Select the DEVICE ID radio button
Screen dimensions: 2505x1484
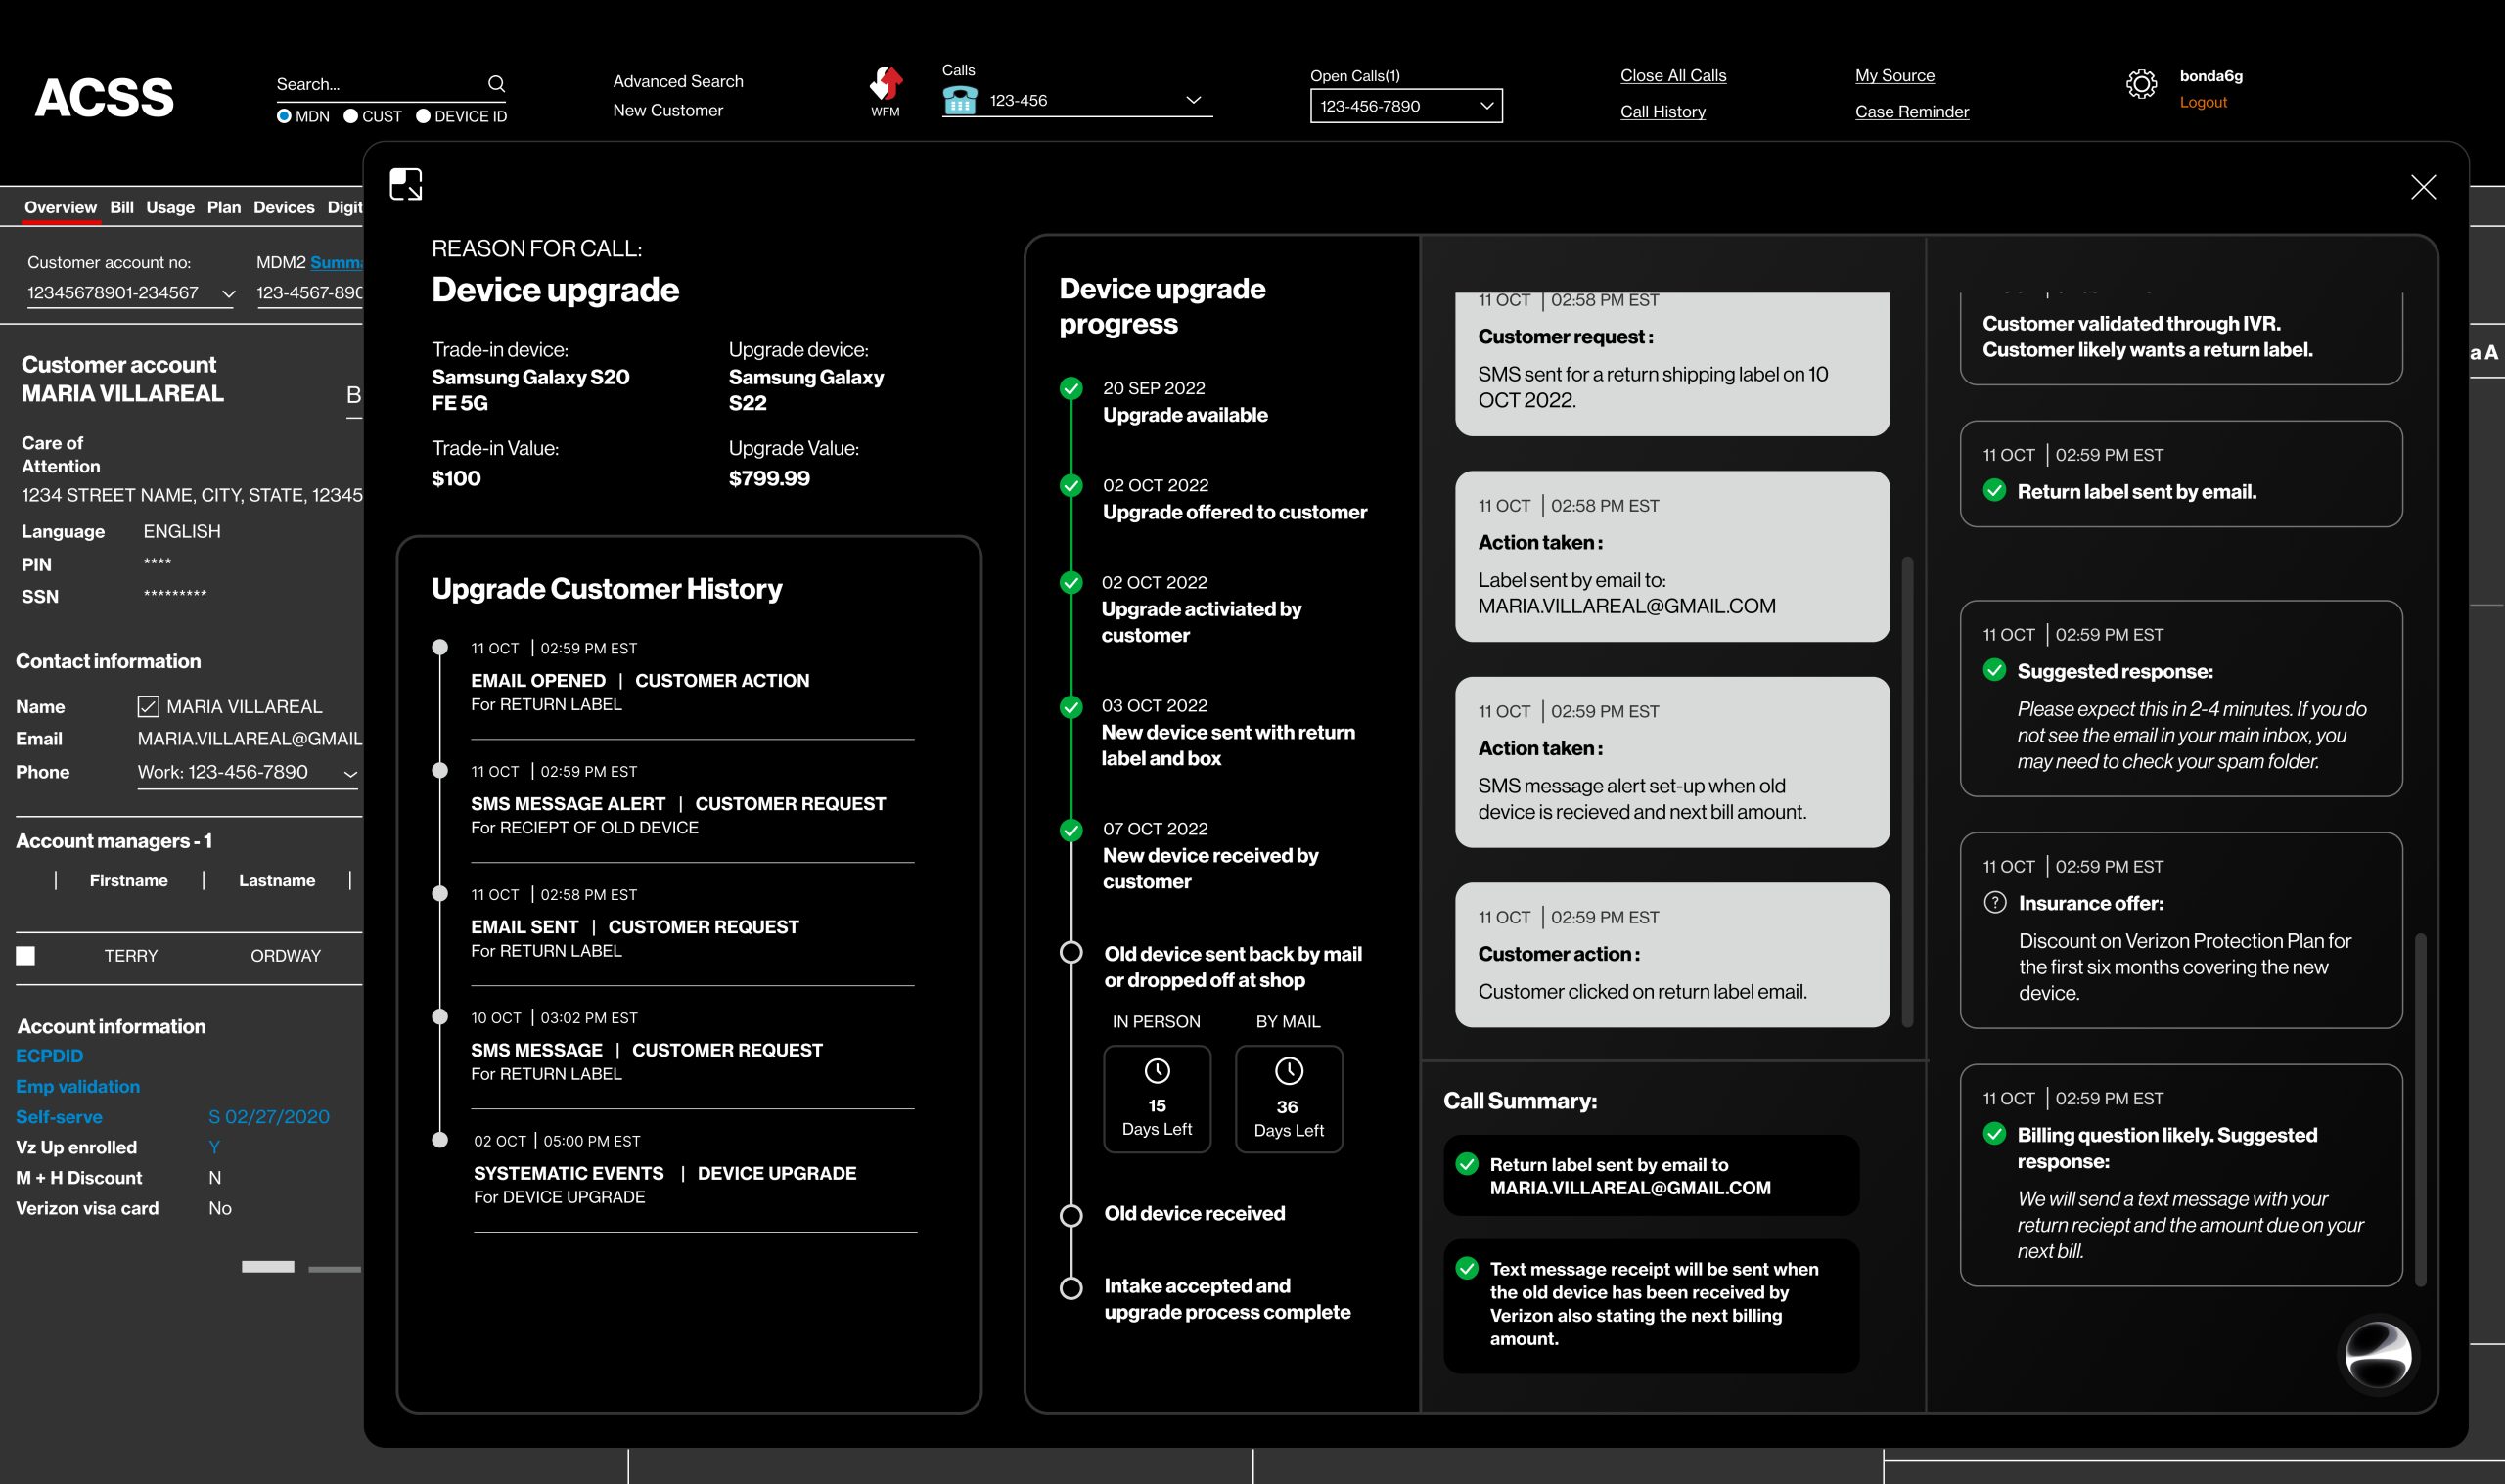tap(423, 116)
